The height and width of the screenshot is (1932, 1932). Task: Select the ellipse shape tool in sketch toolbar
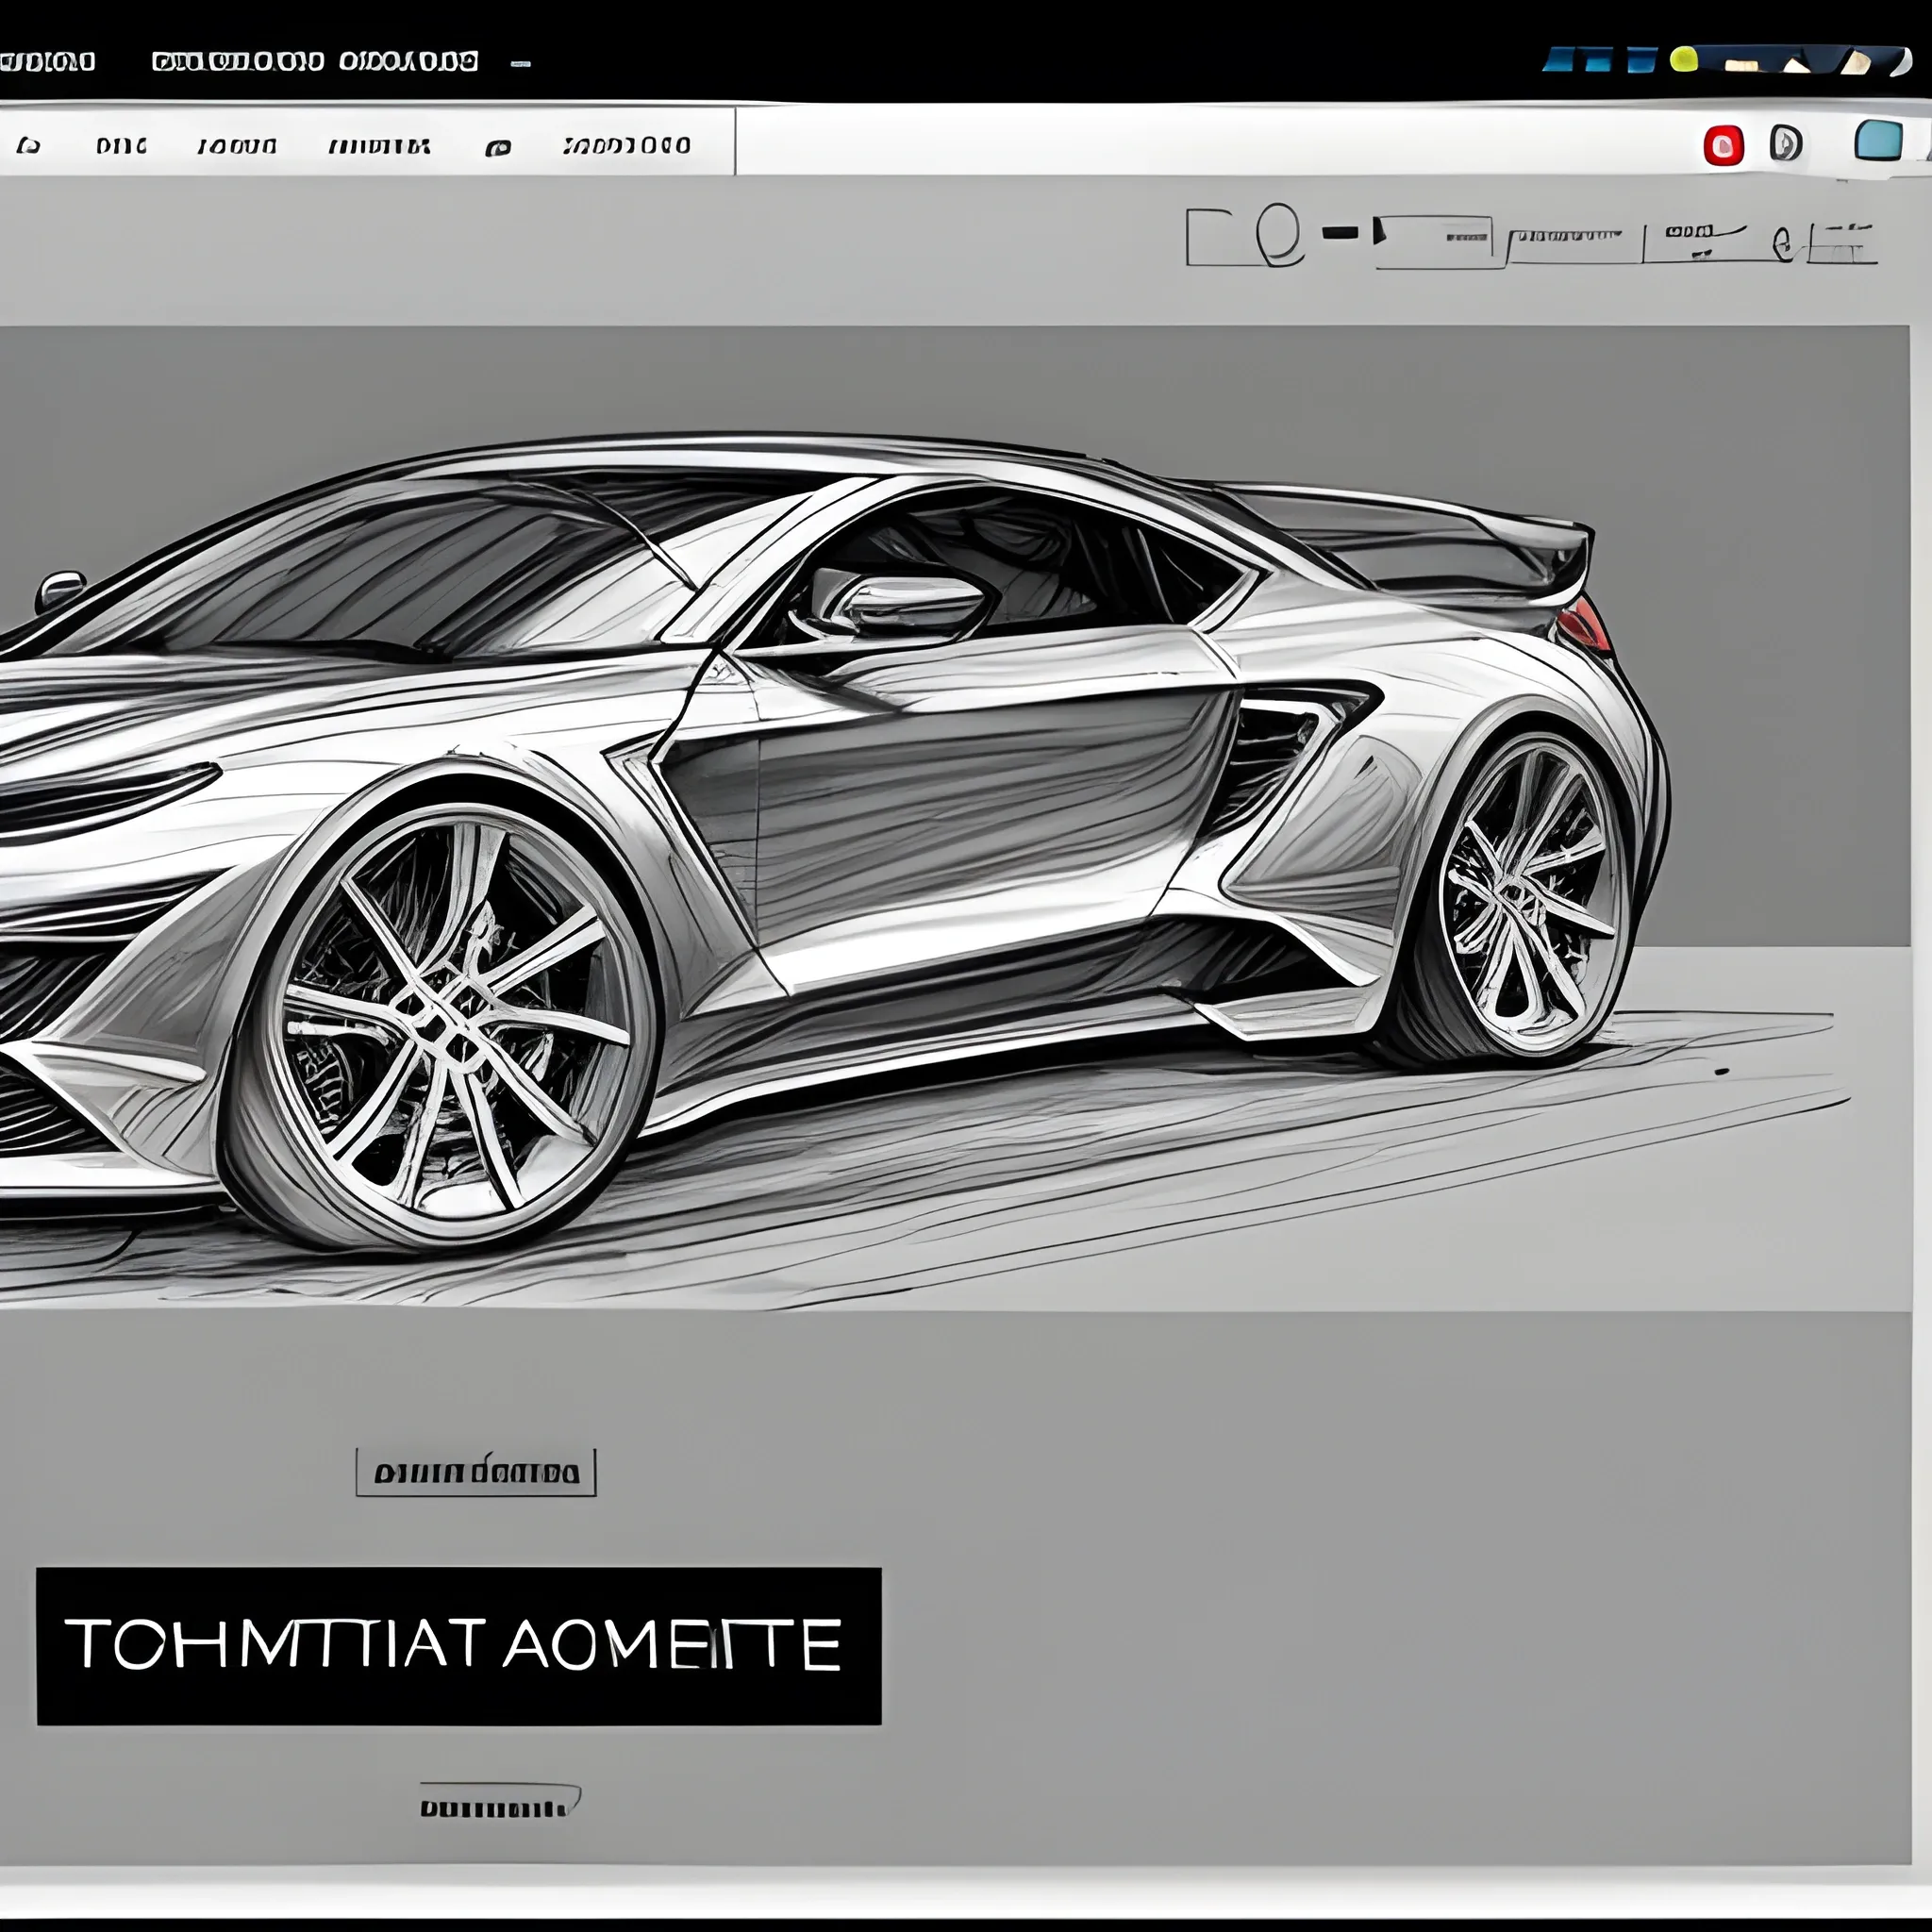1280,234
